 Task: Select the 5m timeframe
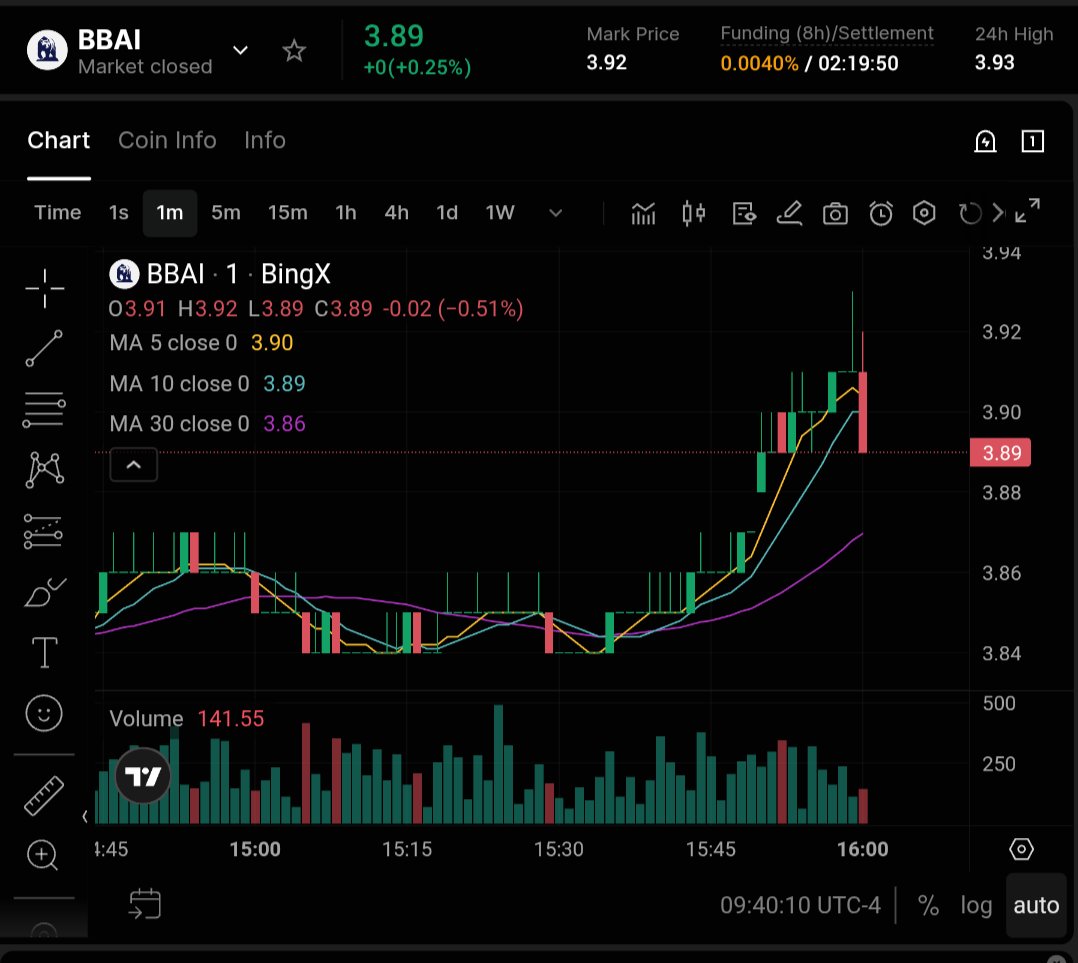[226, 212]
